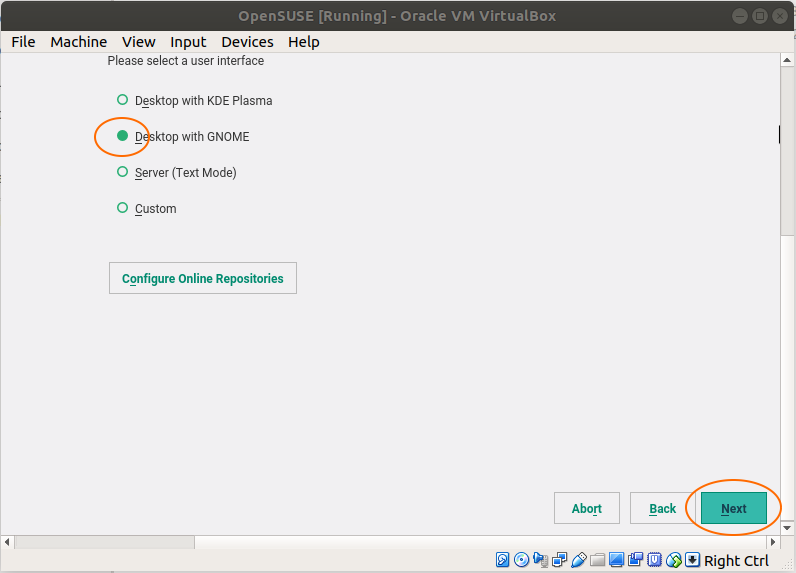
Task: Click the audio status icon
Action: click(541, 560)
